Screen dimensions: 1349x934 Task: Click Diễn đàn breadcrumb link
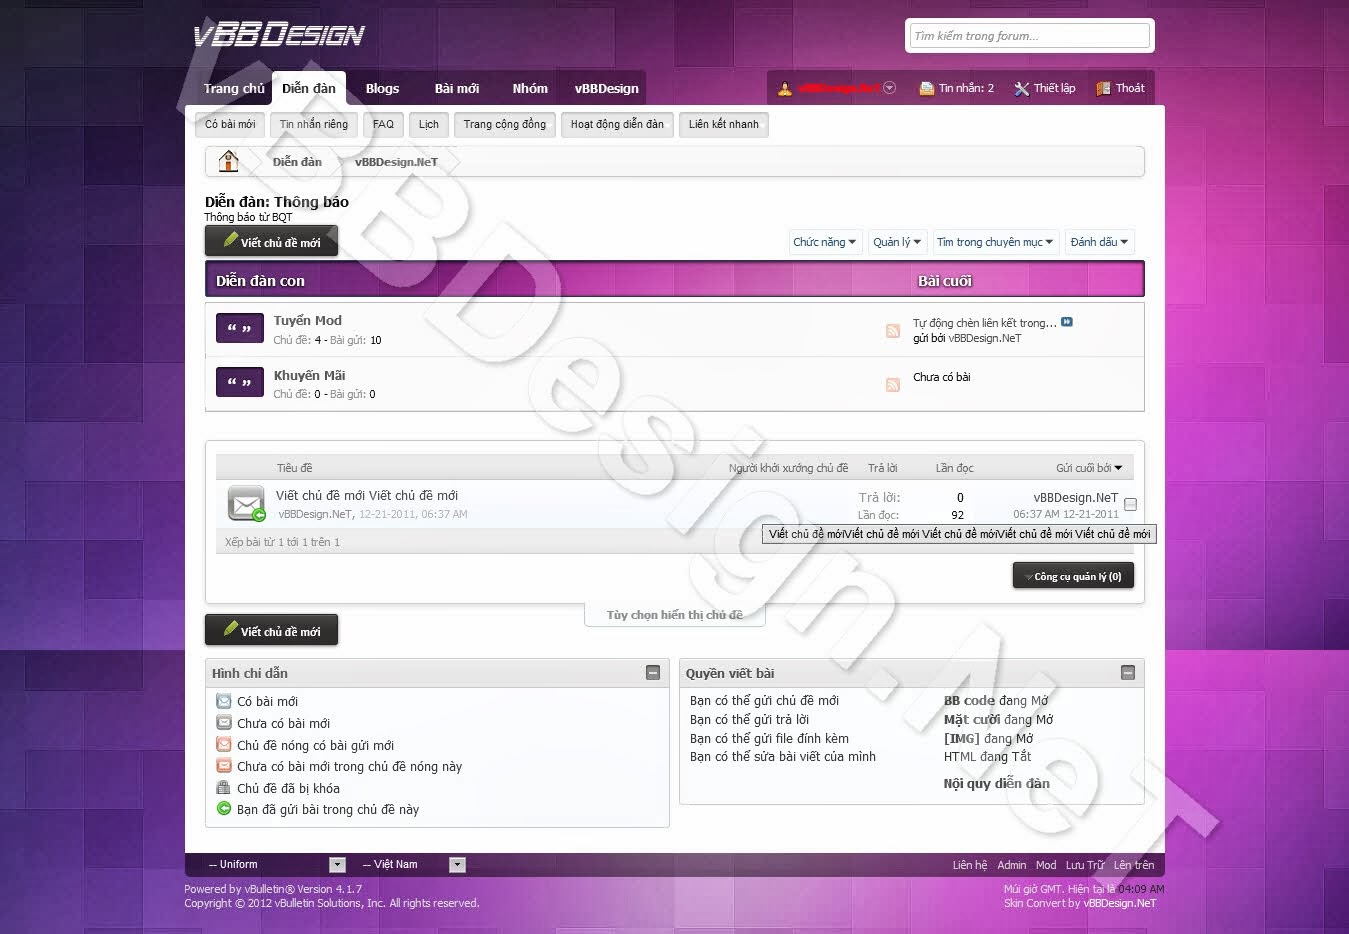[297, 161]
